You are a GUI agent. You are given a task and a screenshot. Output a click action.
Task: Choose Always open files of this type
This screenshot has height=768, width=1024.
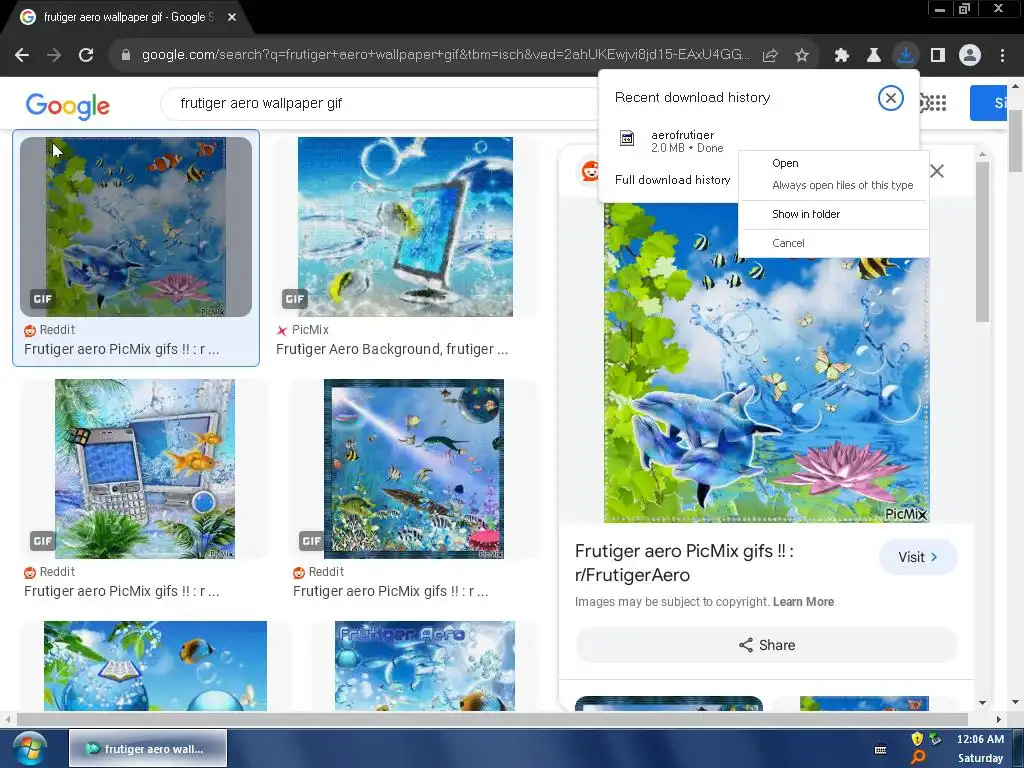[x=842, y=185]
